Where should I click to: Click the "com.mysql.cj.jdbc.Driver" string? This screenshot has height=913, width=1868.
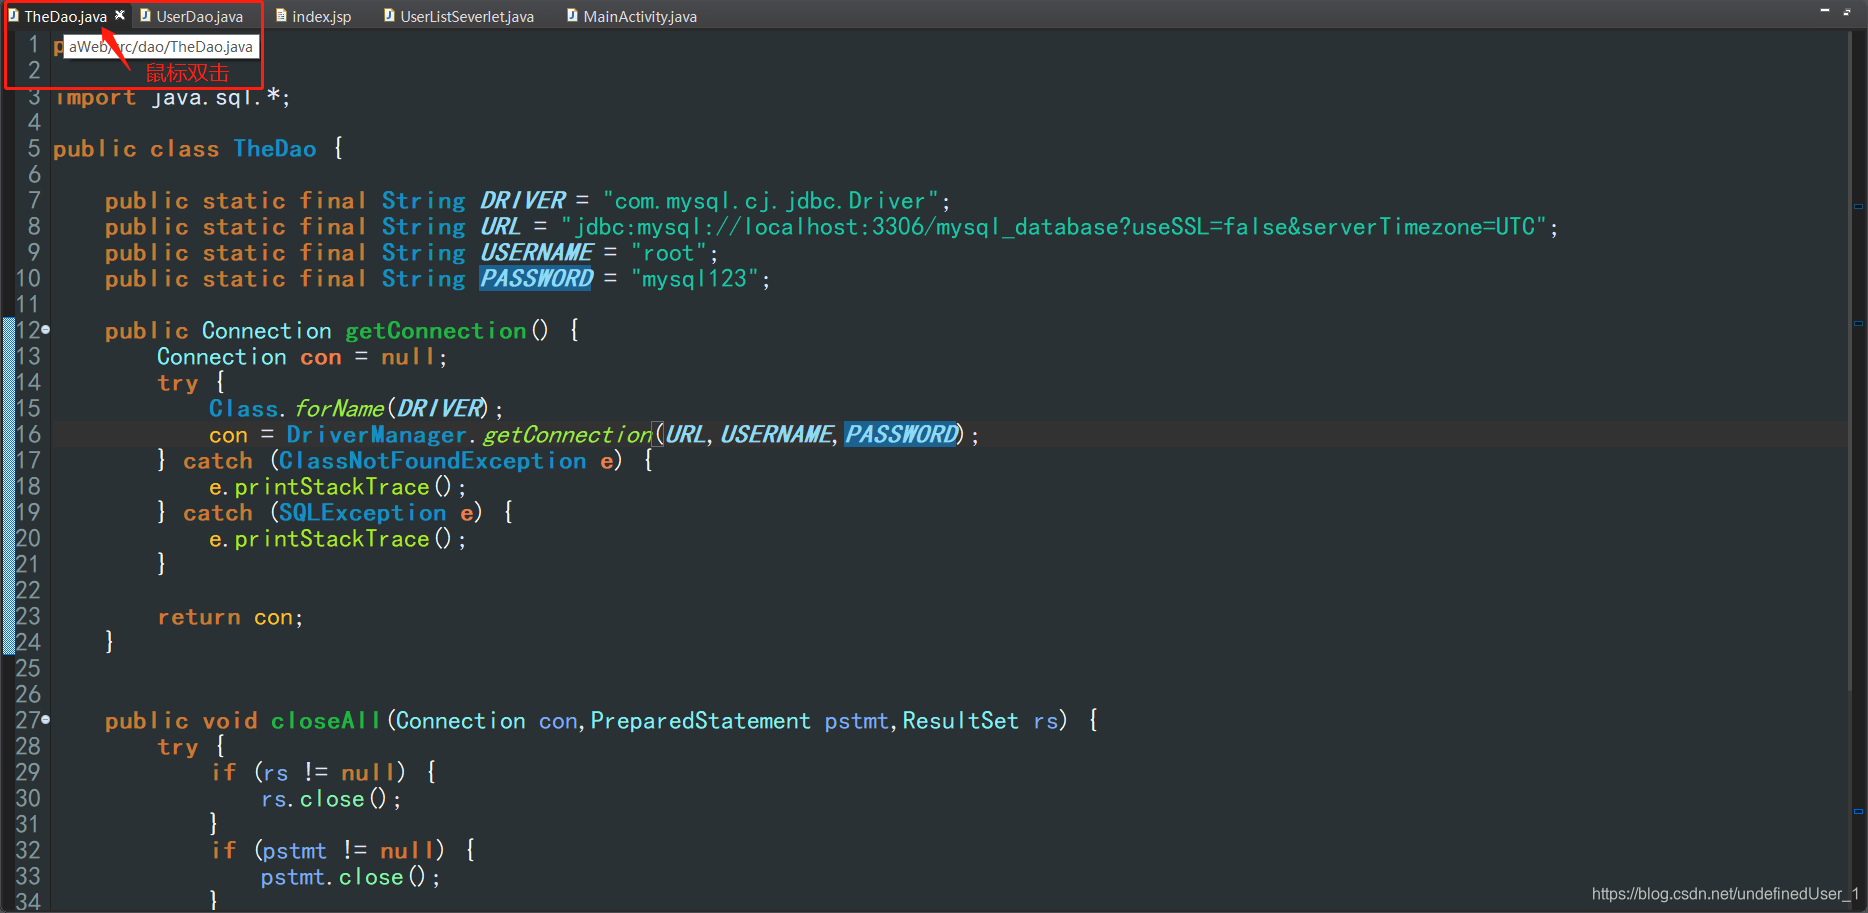(x=771, y=200)
